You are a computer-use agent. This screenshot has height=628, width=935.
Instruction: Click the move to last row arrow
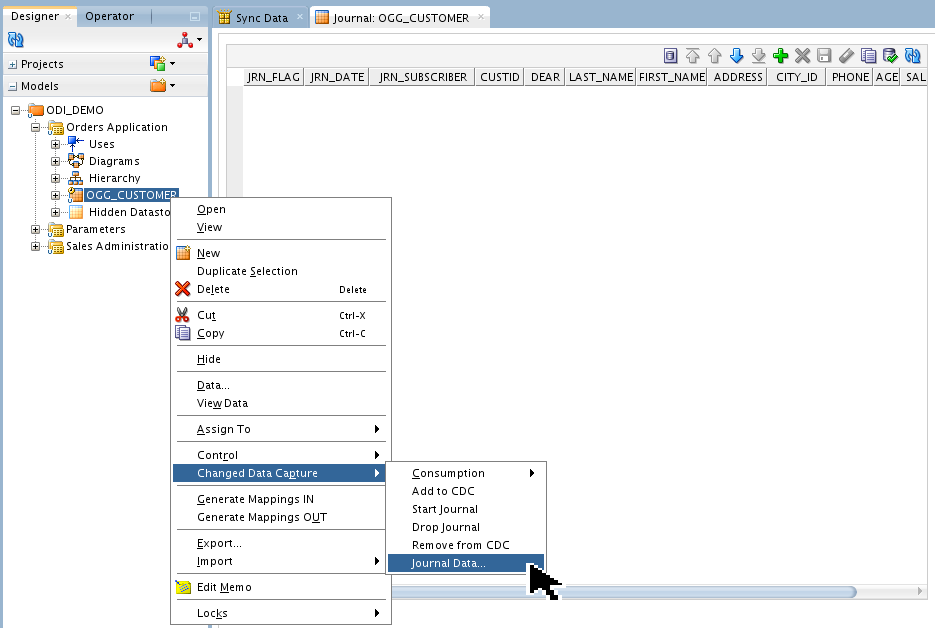tap(758, 56)
